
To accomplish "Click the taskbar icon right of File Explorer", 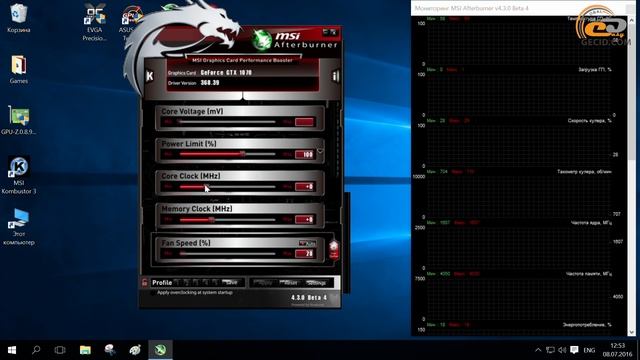I will (110, 350).
